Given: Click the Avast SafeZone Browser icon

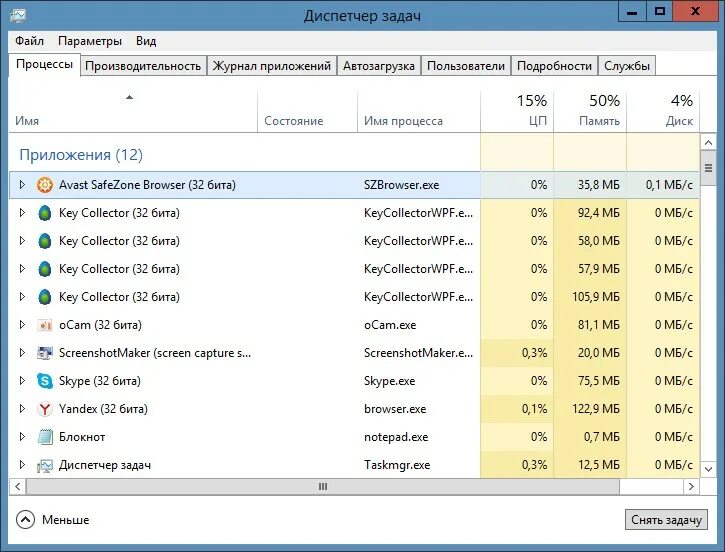Looking at the screenshot, I should point(45,185).
